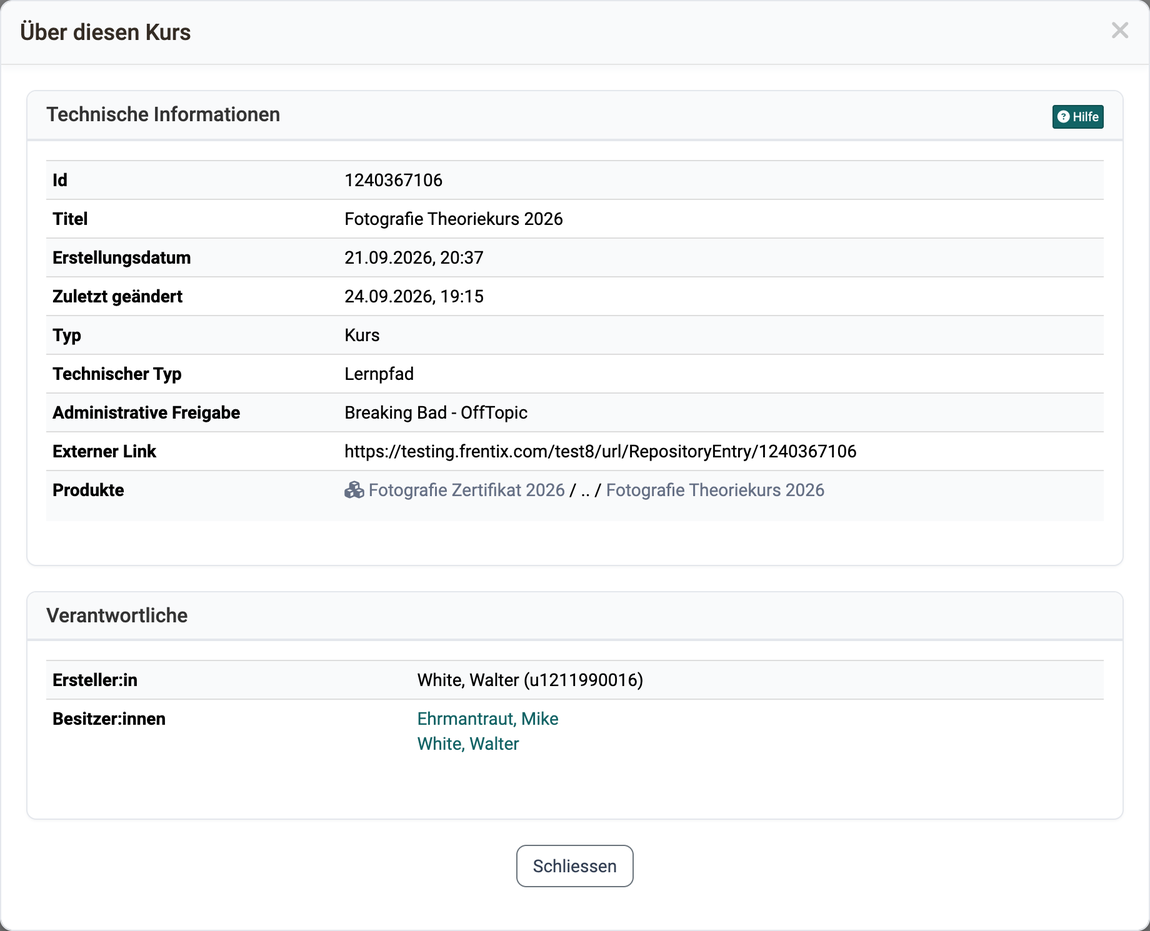Click the Typ value 'Kurs'
The image size is (1150, 931).
(362, 335)
